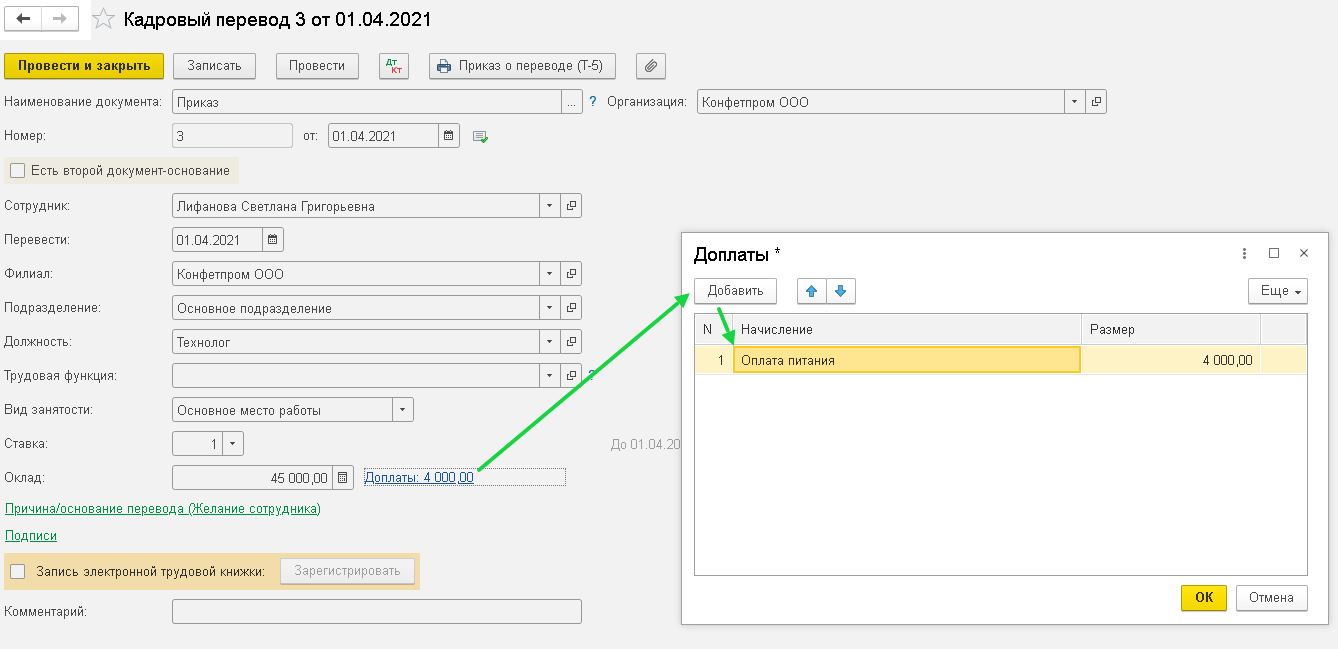Screen dimensions: 1338x649
Task: Click the Добавить button in Доплаты
Action: click(x=735, y=291)
